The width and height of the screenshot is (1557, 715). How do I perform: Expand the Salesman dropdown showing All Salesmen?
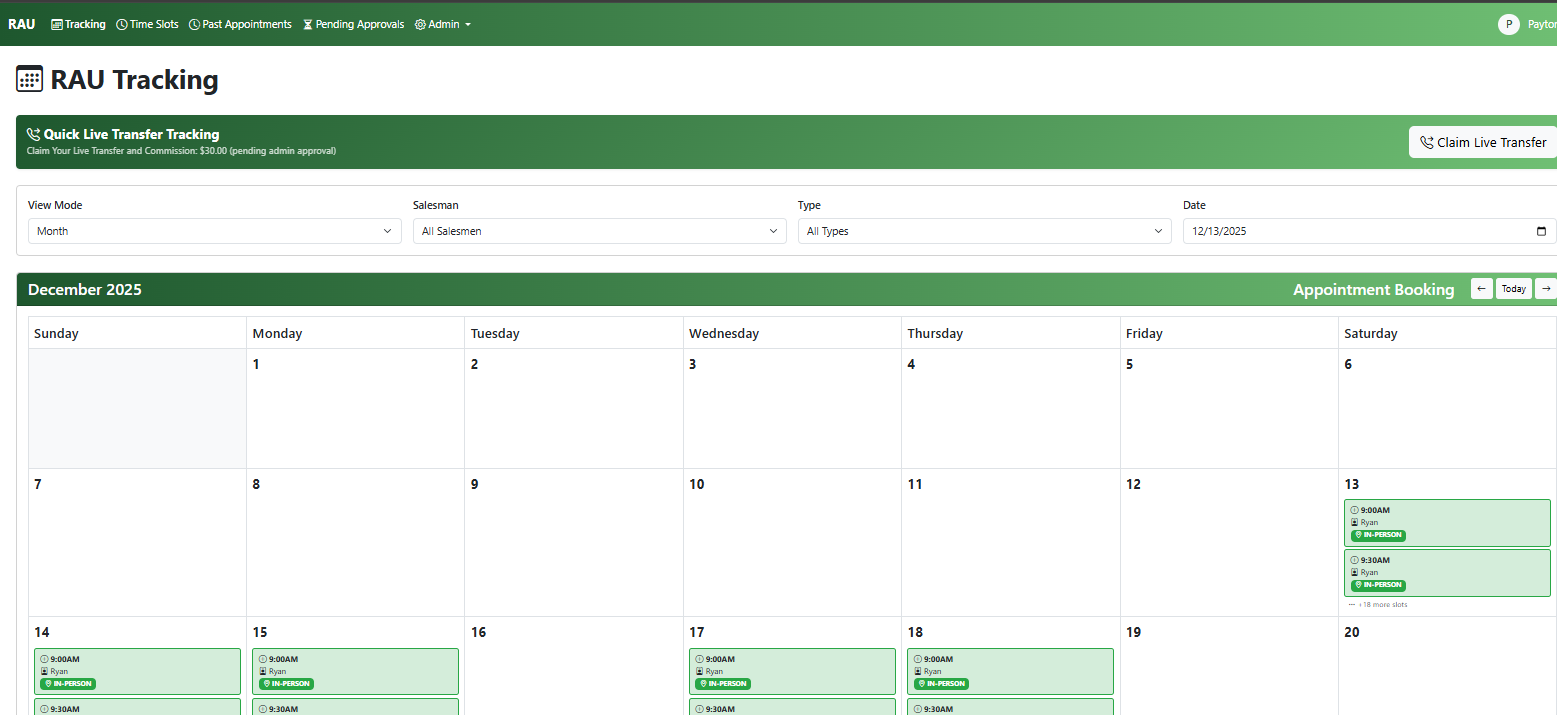pyautogui.click(x=599, y=231)
